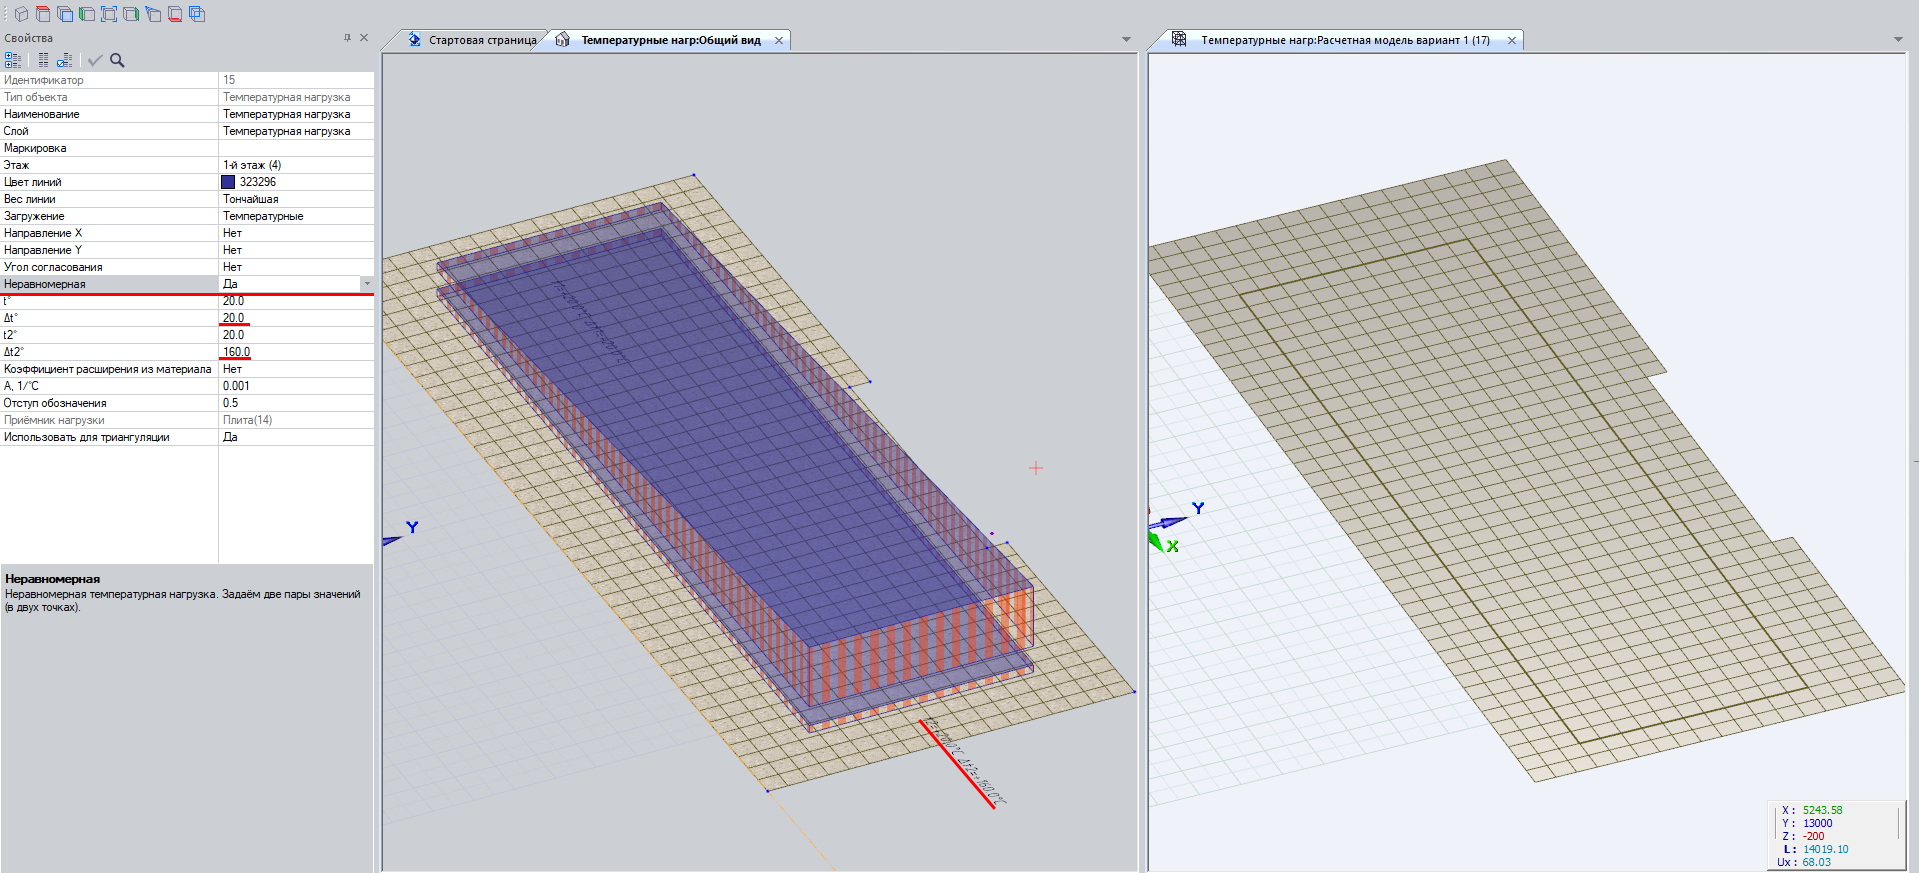Toggle categorized property grouping icon

13,60
